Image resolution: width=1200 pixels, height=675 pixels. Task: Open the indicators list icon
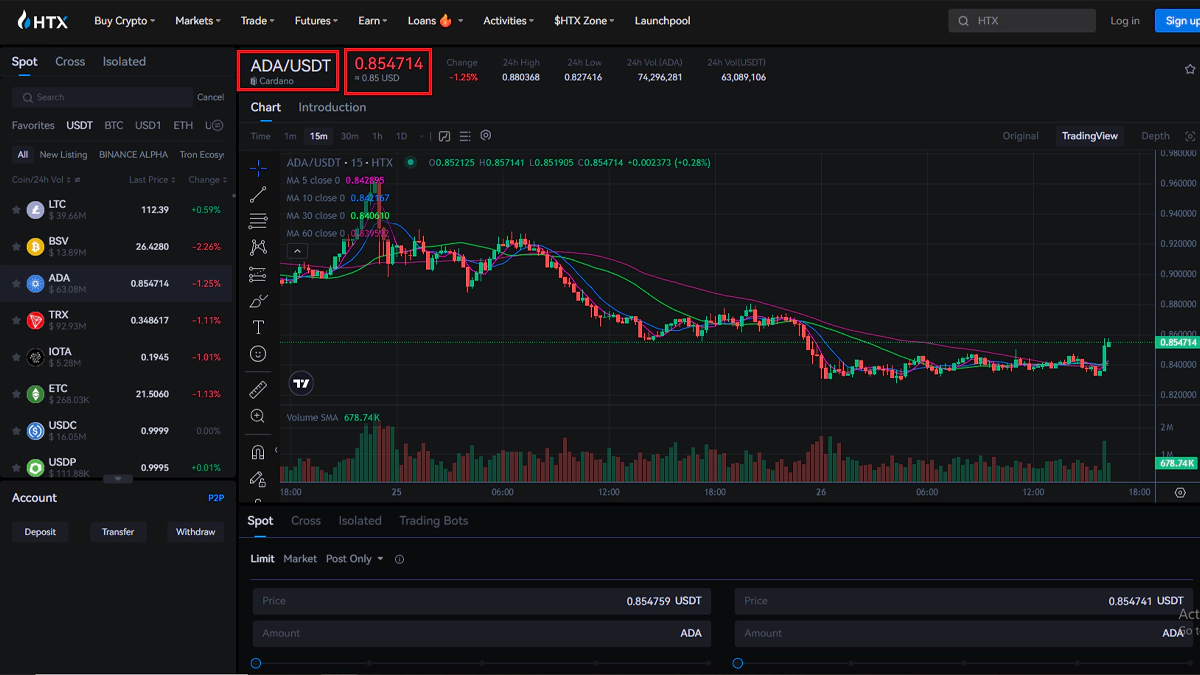click(x=465, y=136)
